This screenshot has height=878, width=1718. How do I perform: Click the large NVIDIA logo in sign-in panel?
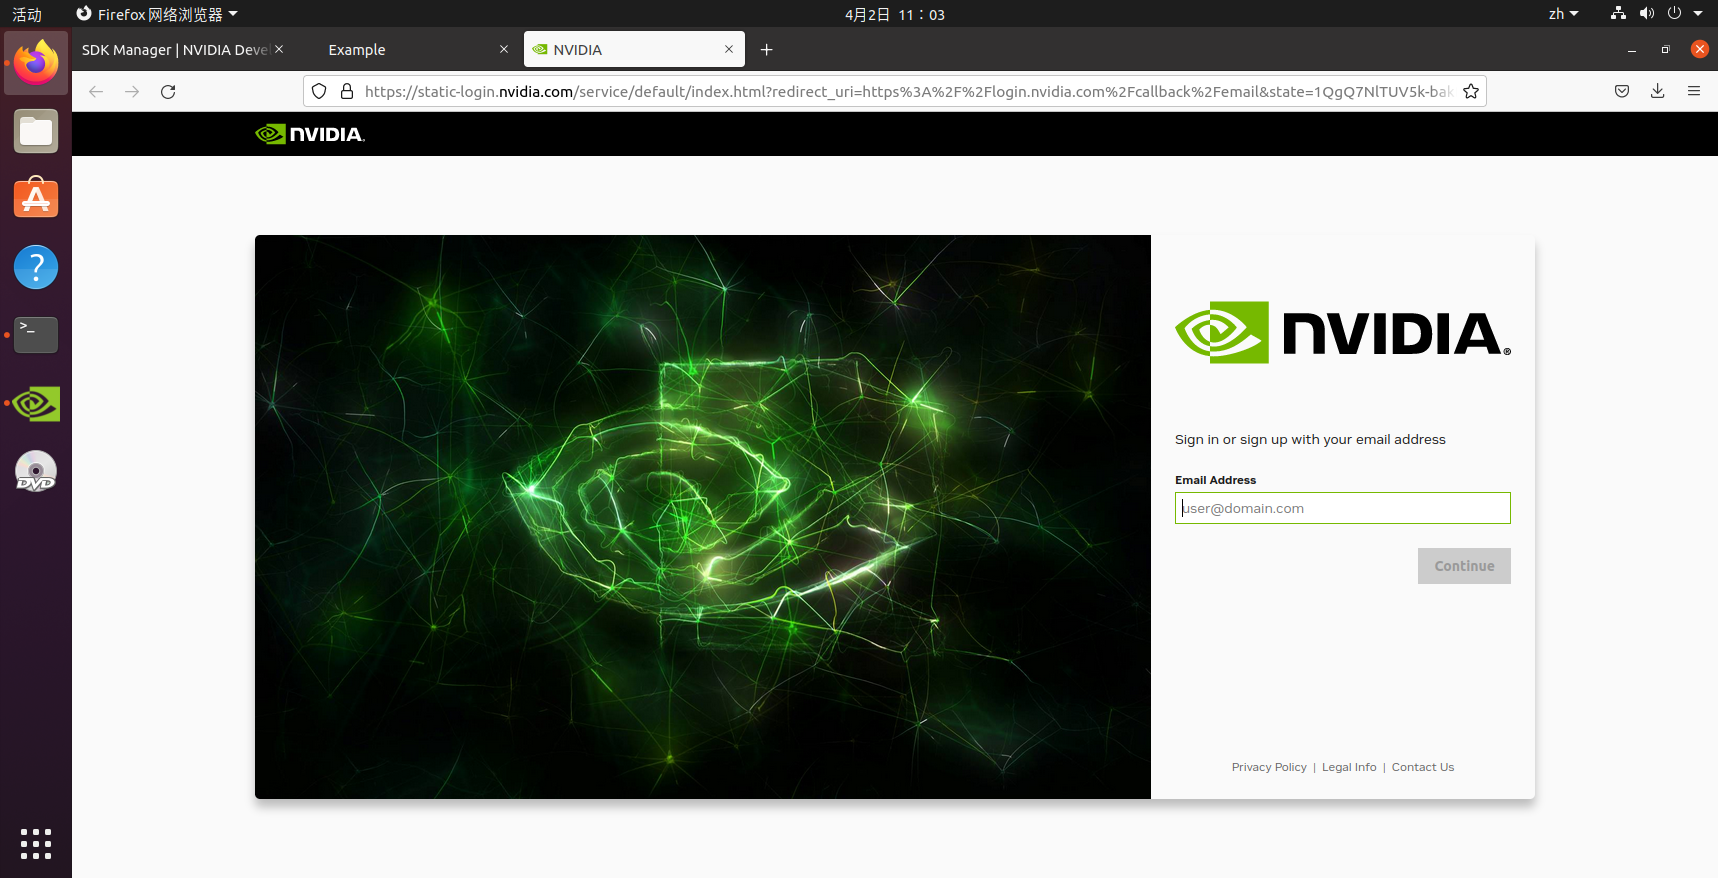point(1343,333)
